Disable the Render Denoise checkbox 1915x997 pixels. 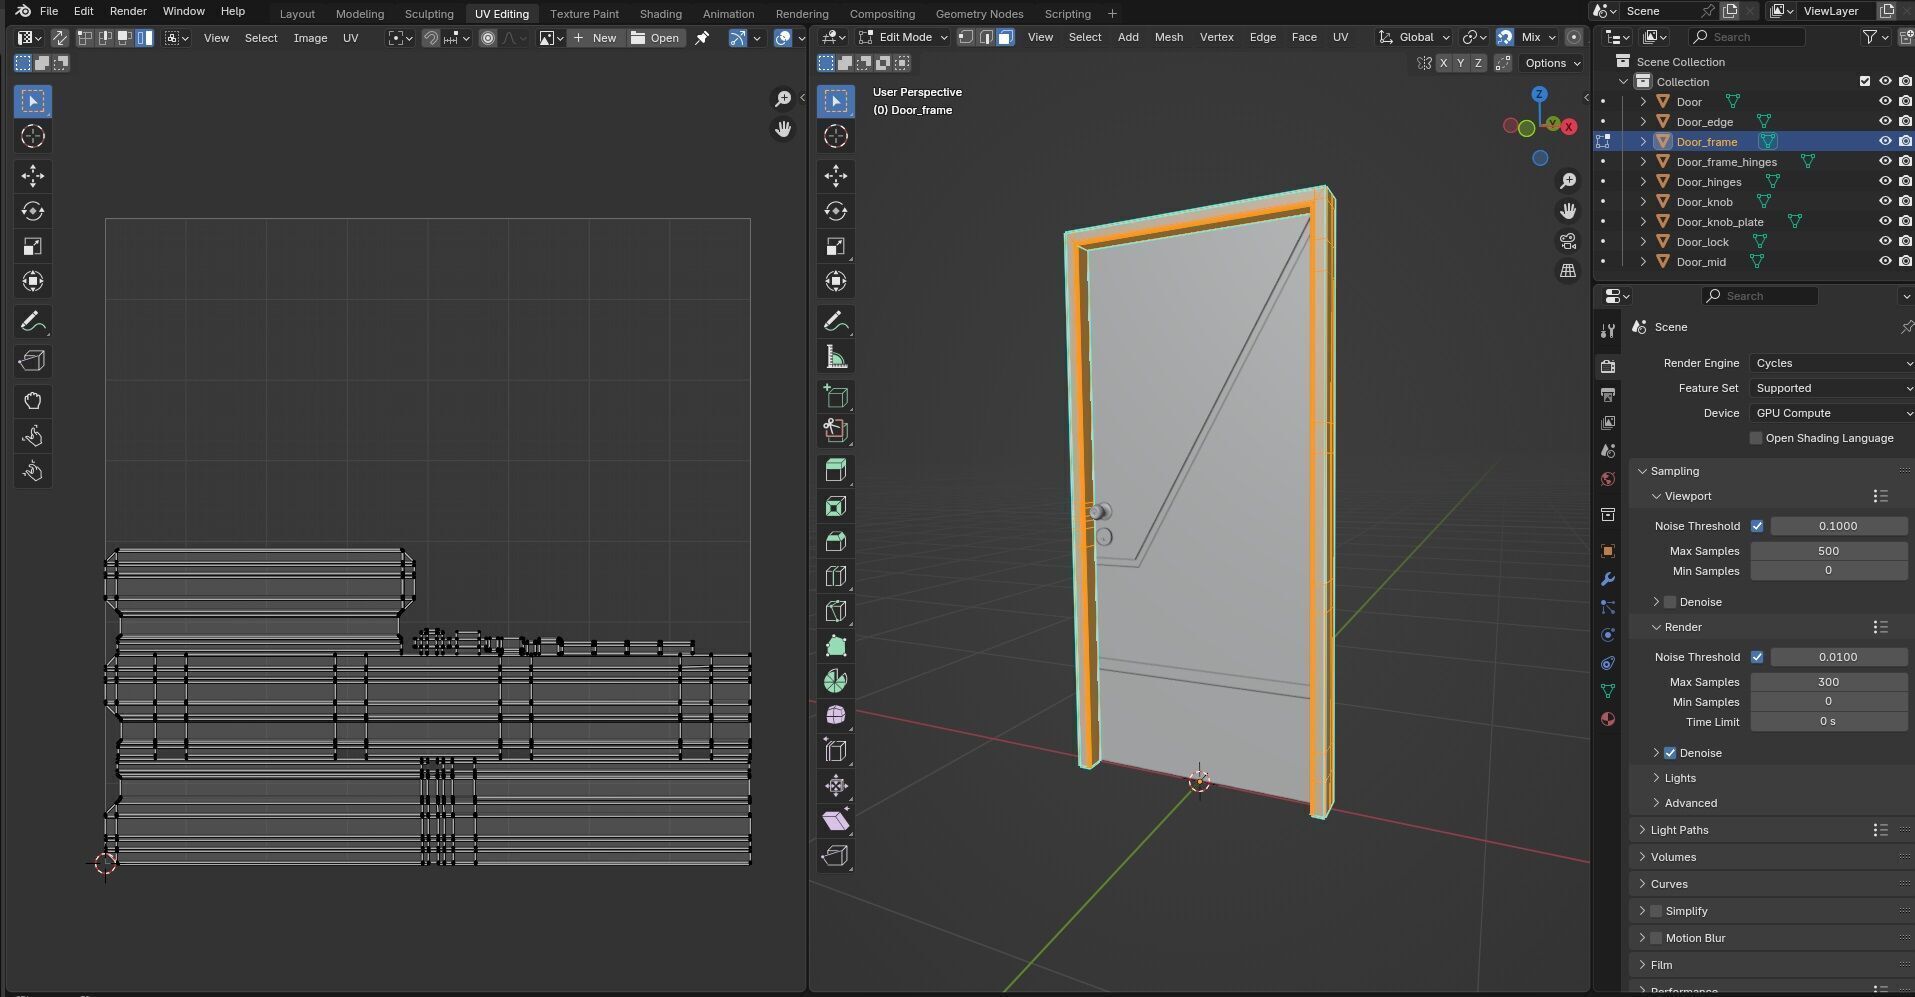pos(1669,753)
